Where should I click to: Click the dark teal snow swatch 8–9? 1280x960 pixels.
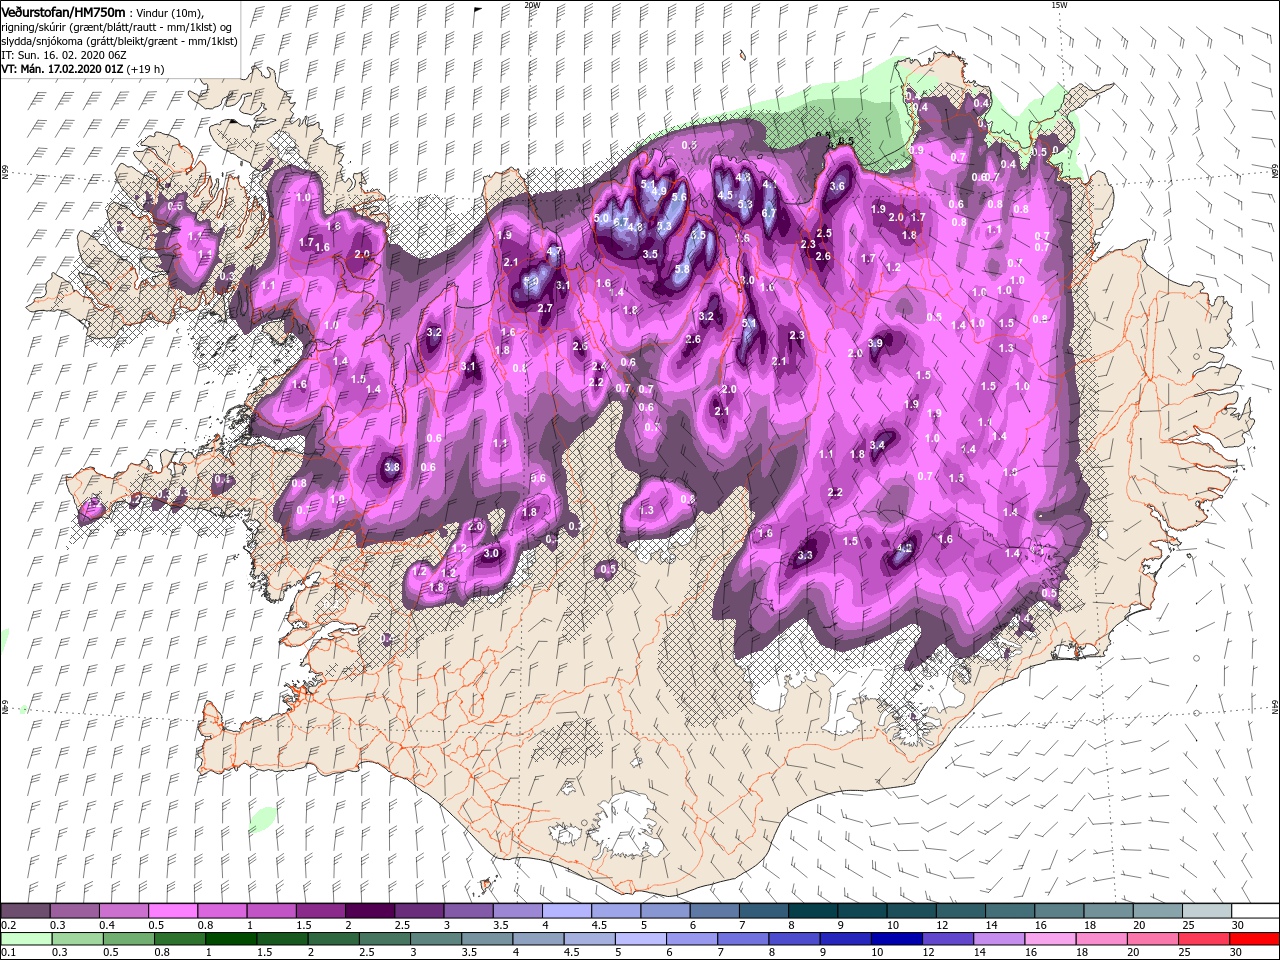[813, 911]
